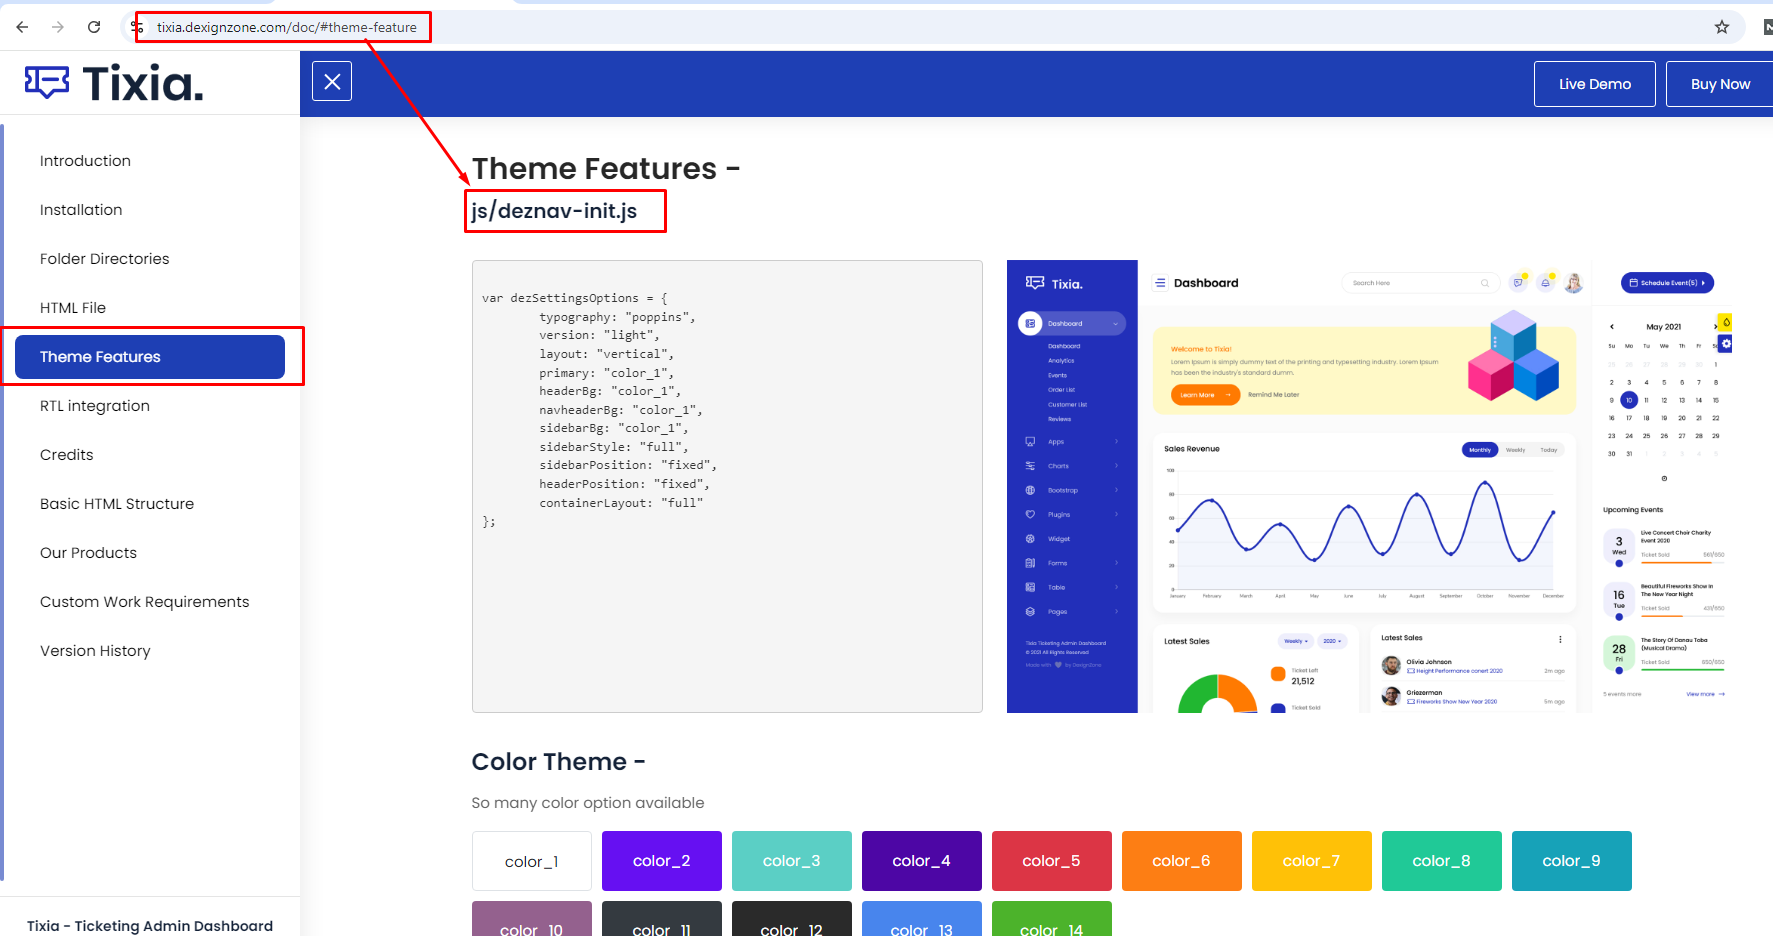Pick the color_2 purple swatch
The height and width of the screenshot is (936, 1773).
point(662,861)
